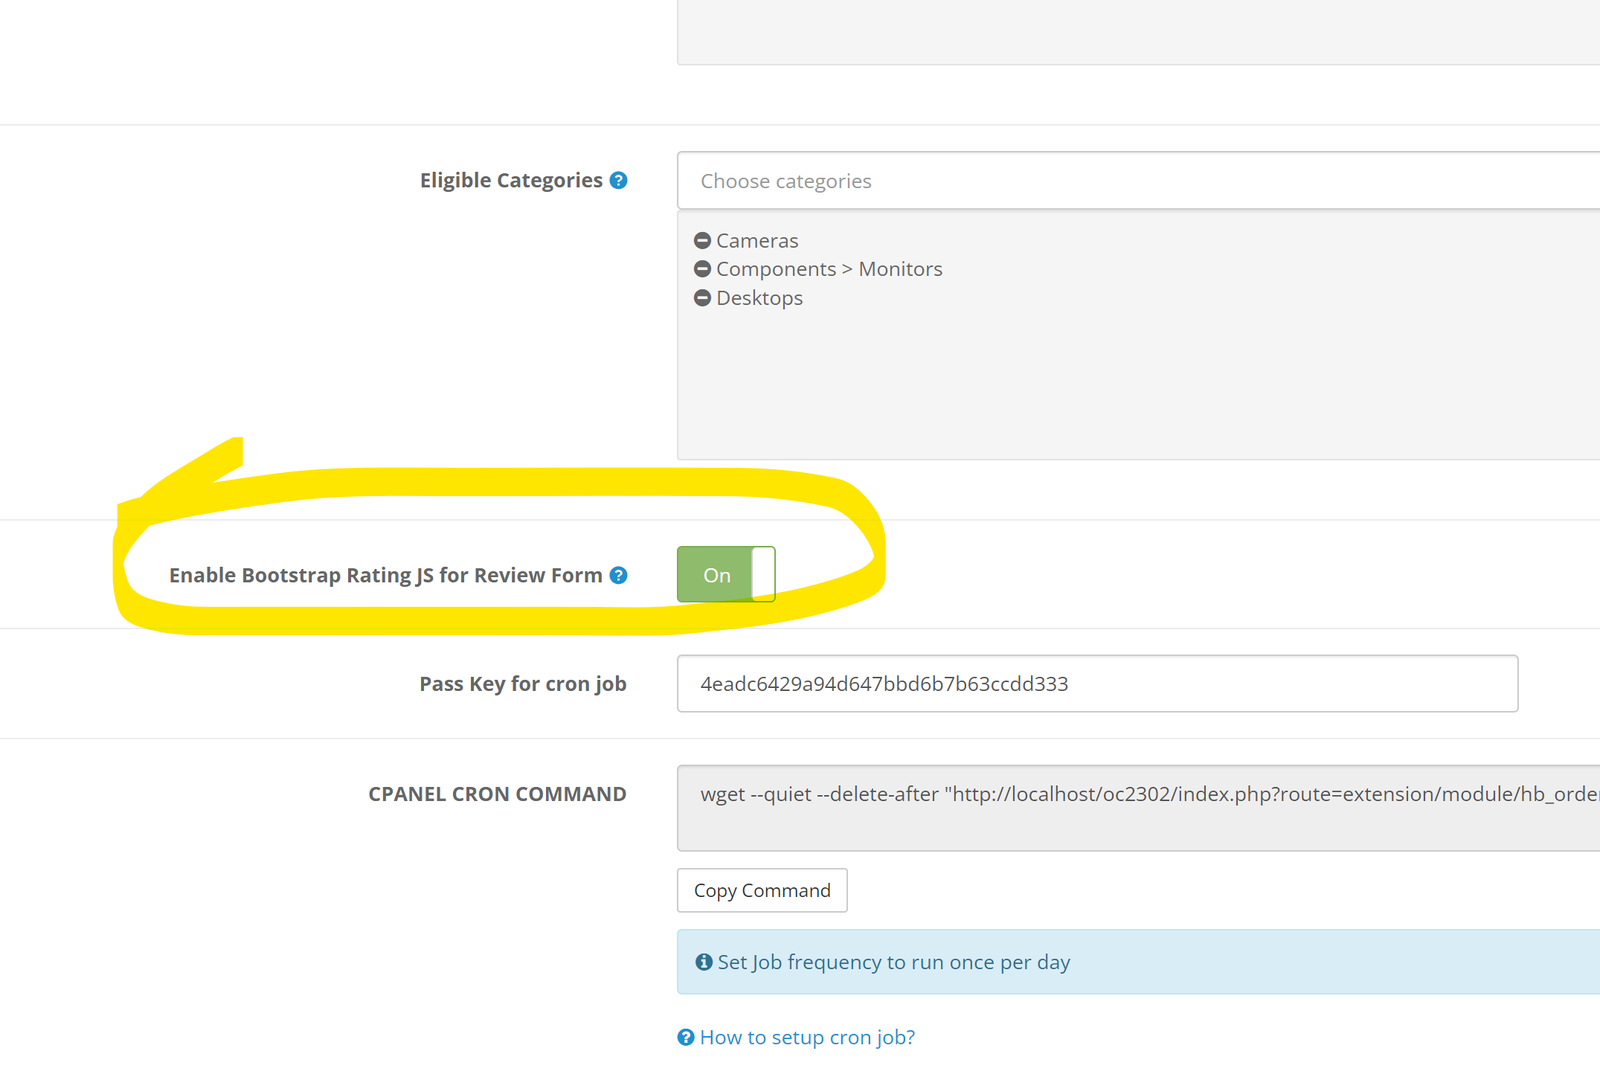Click the Pass Key for cron job field
The height and width of the screenshot is (1074, 1600).
pos(1097,684)
